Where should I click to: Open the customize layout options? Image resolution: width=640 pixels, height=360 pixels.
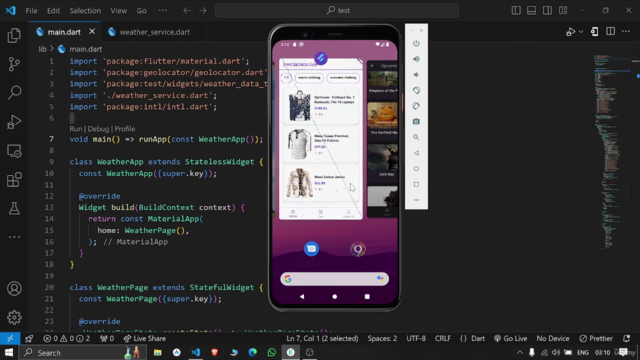tap(563, 11)
